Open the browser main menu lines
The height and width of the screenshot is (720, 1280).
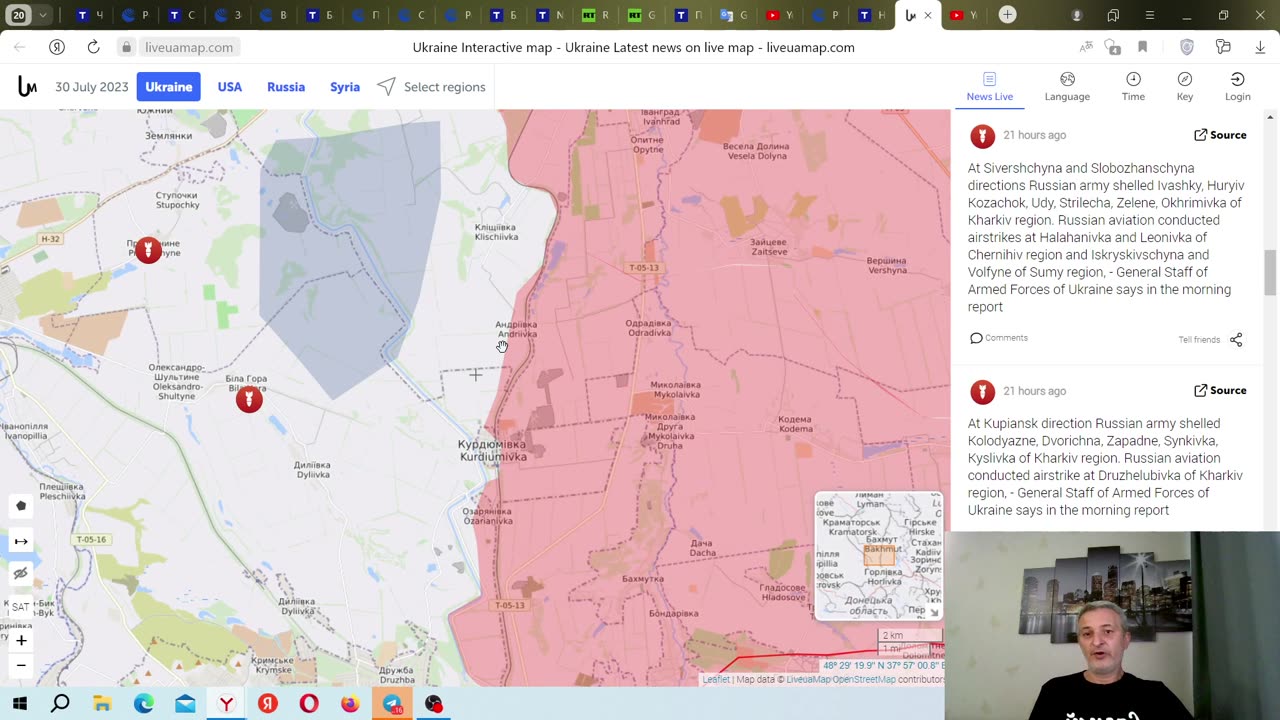coord(1150,15)
